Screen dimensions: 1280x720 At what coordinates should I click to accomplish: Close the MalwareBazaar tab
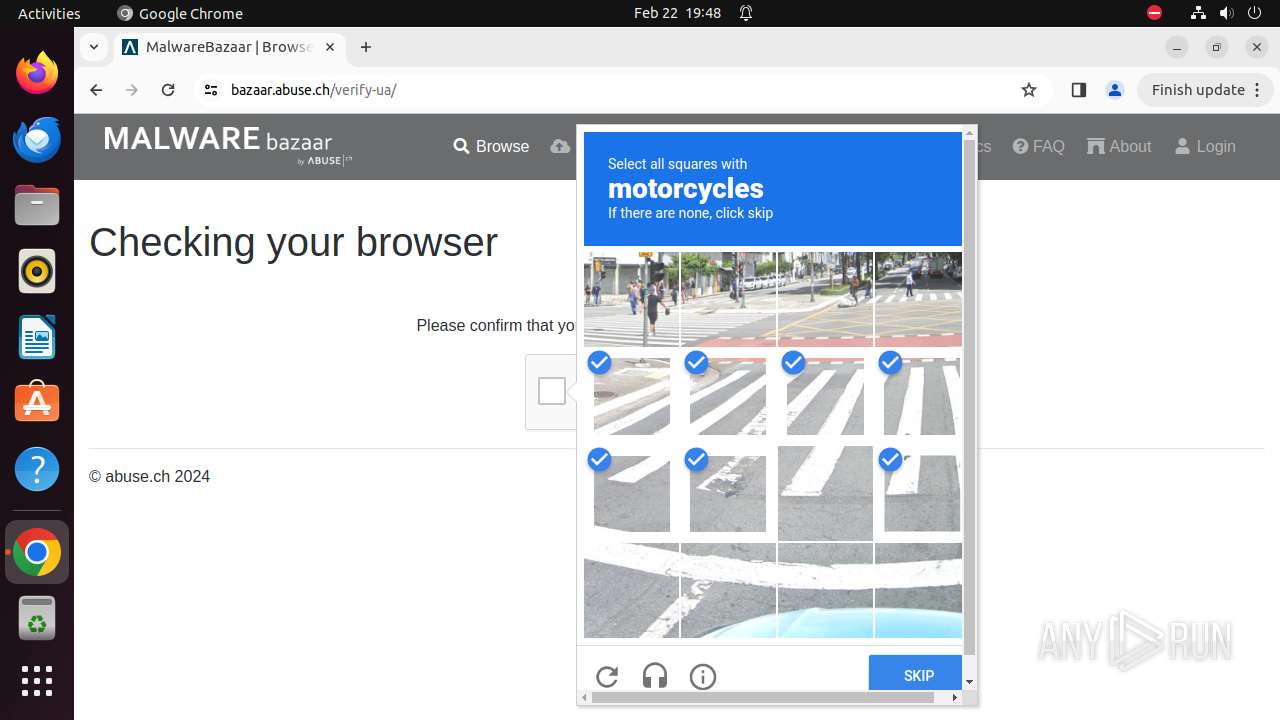(x=329, y=47)
